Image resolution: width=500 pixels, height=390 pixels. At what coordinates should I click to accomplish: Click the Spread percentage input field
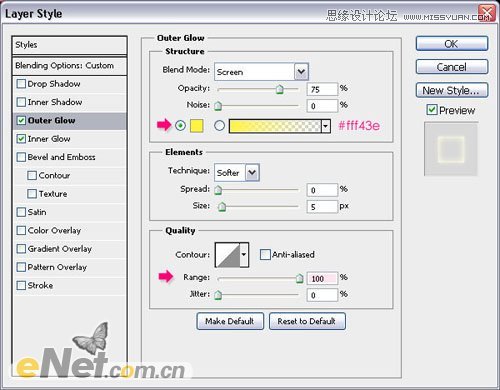(x=322, y=190)
